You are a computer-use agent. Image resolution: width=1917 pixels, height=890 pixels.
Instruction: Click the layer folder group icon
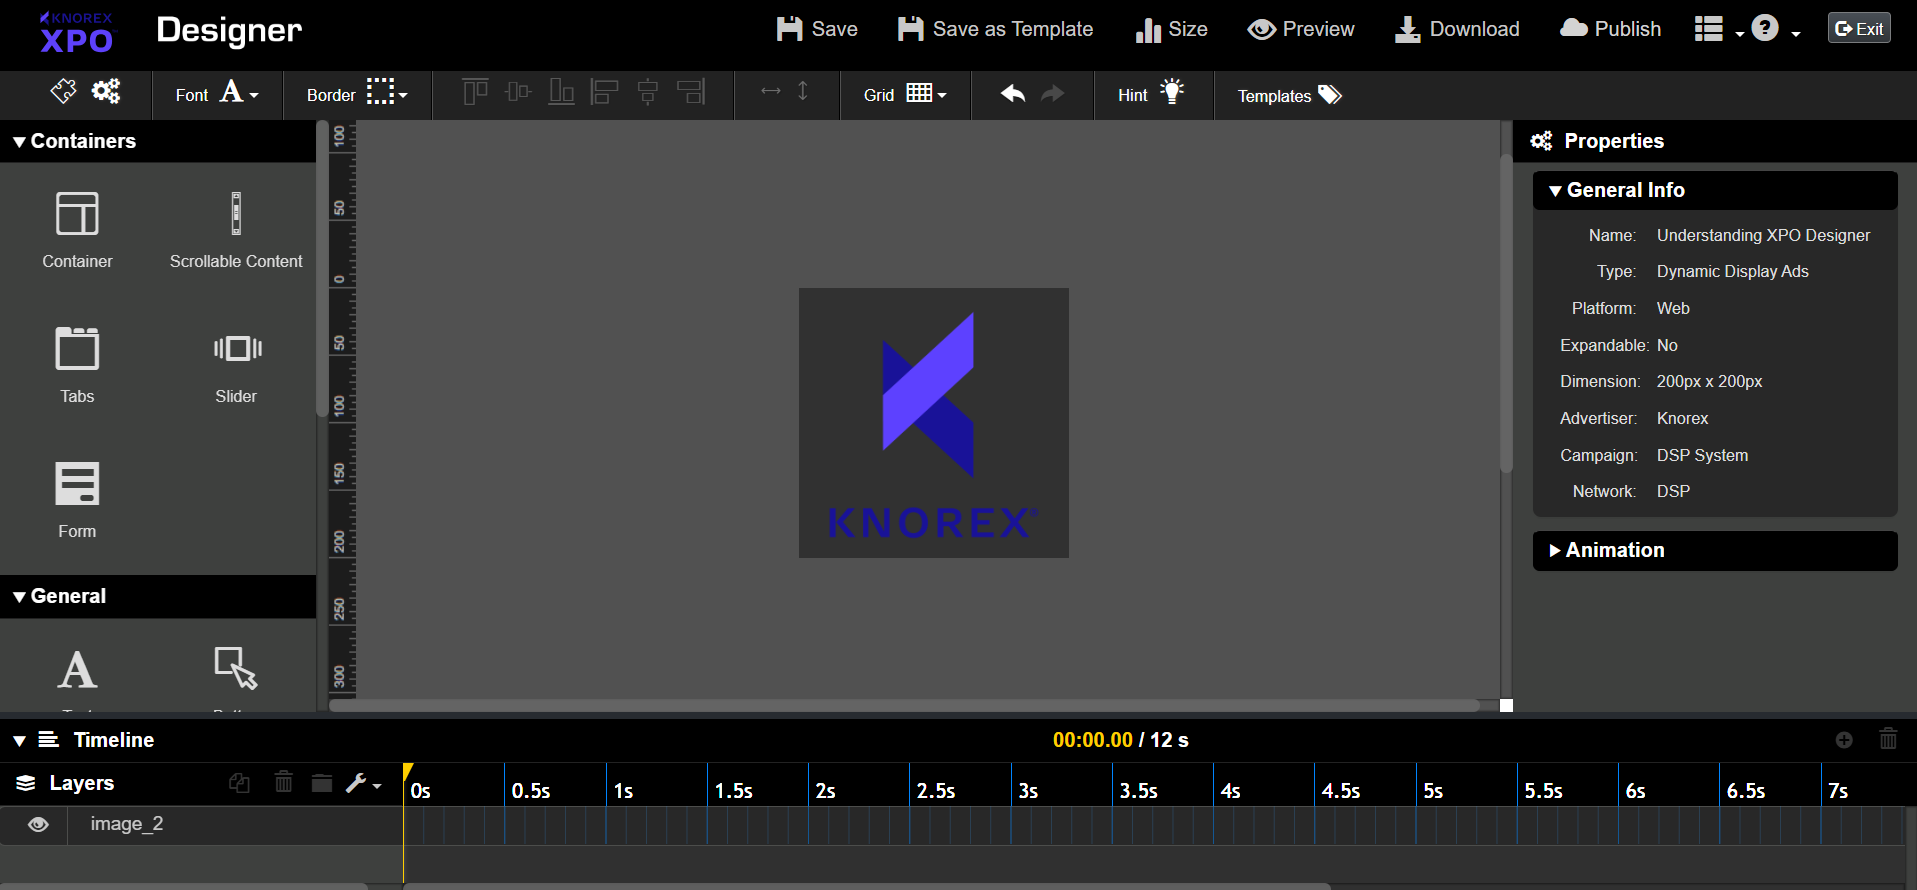[321, 783]
